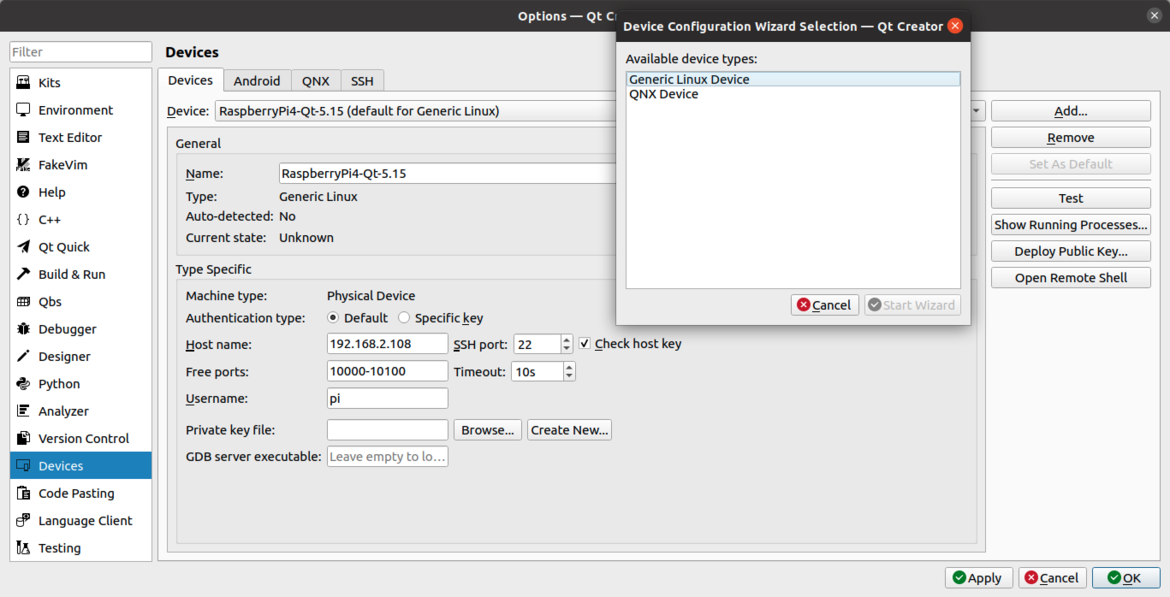Edit the Host name field
The width and height of the screenshot is (1170, 597).
click(x=387, y=344)
